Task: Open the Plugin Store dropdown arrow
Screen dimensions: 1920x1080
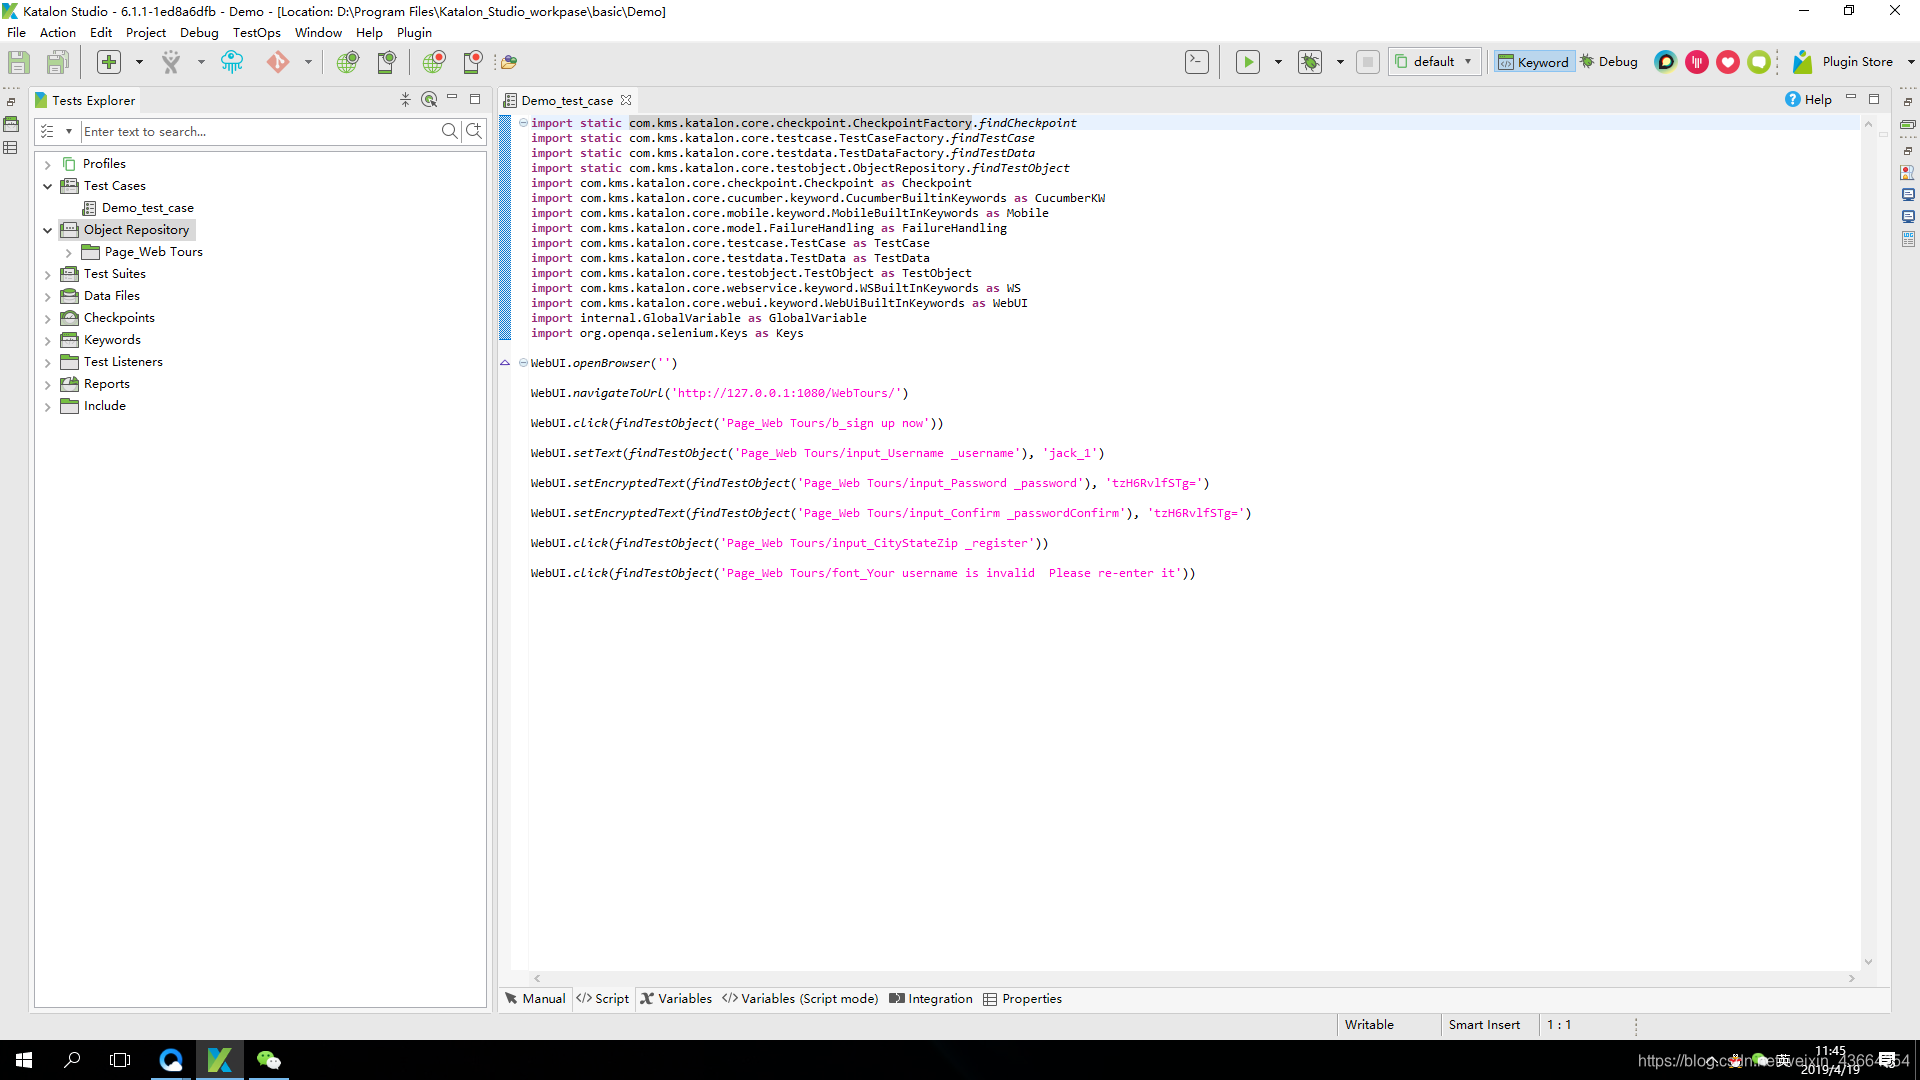Action: point(1911,62)
